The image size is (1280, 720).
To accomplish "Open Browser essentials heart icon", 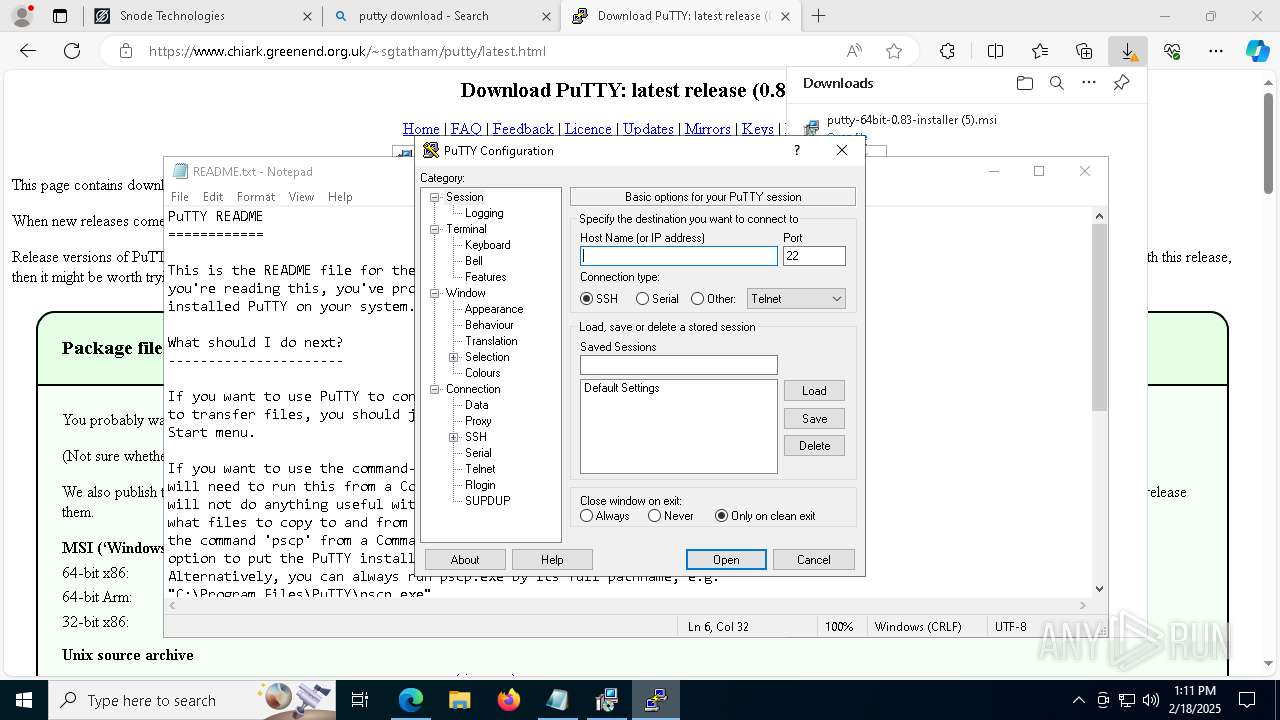I will point(1172,51).
